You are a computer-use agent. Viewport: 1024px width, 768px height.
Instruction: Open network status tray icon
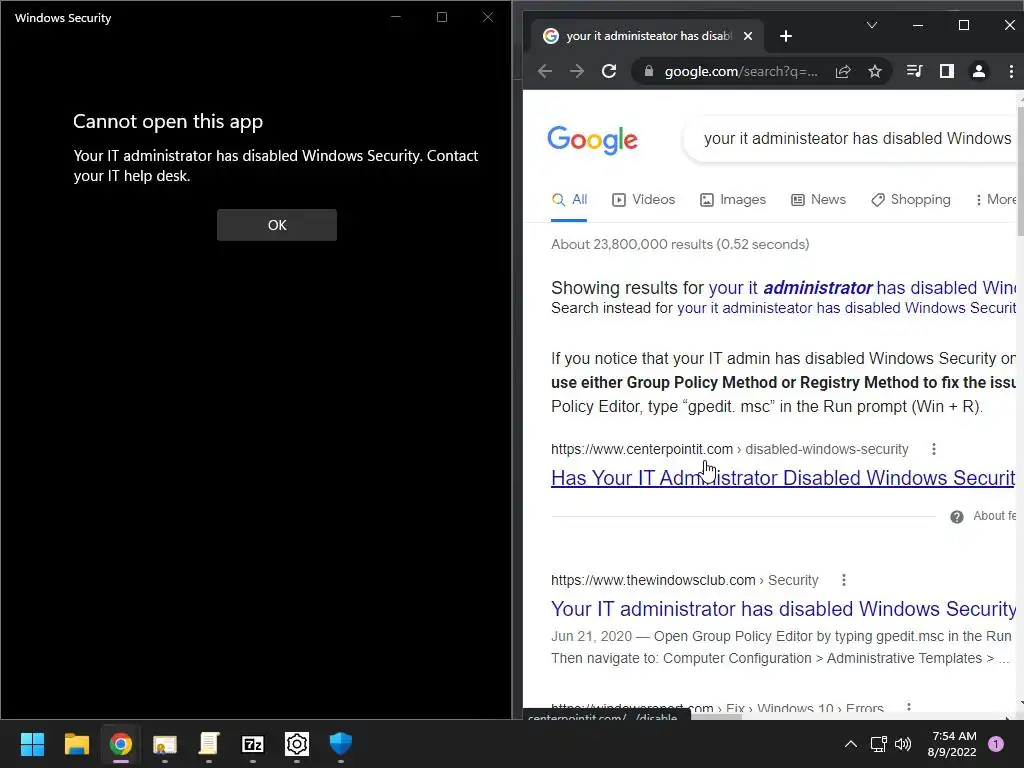coord(878,744)
